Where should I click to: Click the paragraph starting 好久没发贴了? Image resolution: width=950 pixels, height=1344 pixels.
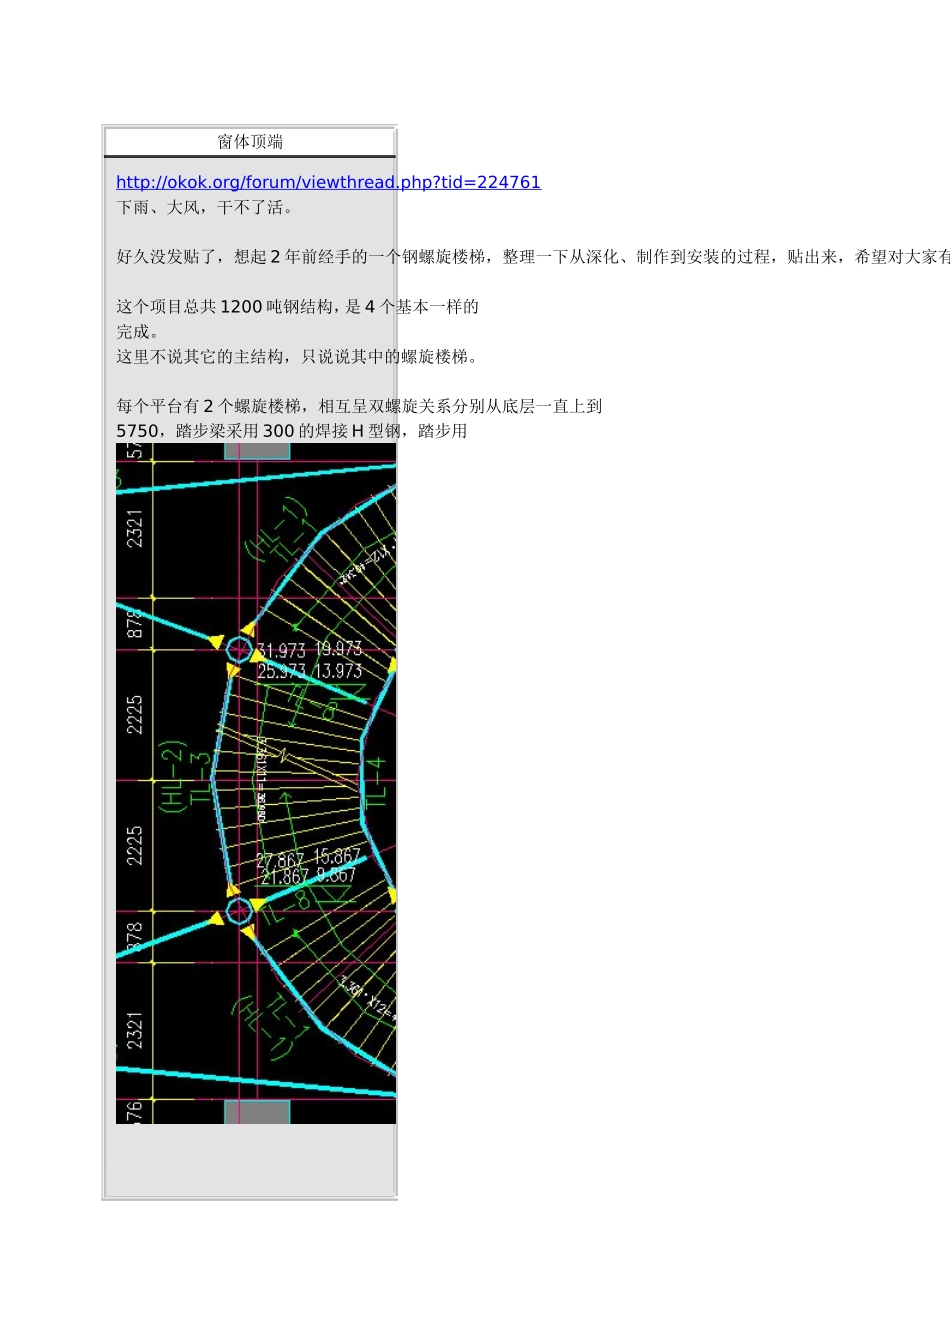(533, 257)
